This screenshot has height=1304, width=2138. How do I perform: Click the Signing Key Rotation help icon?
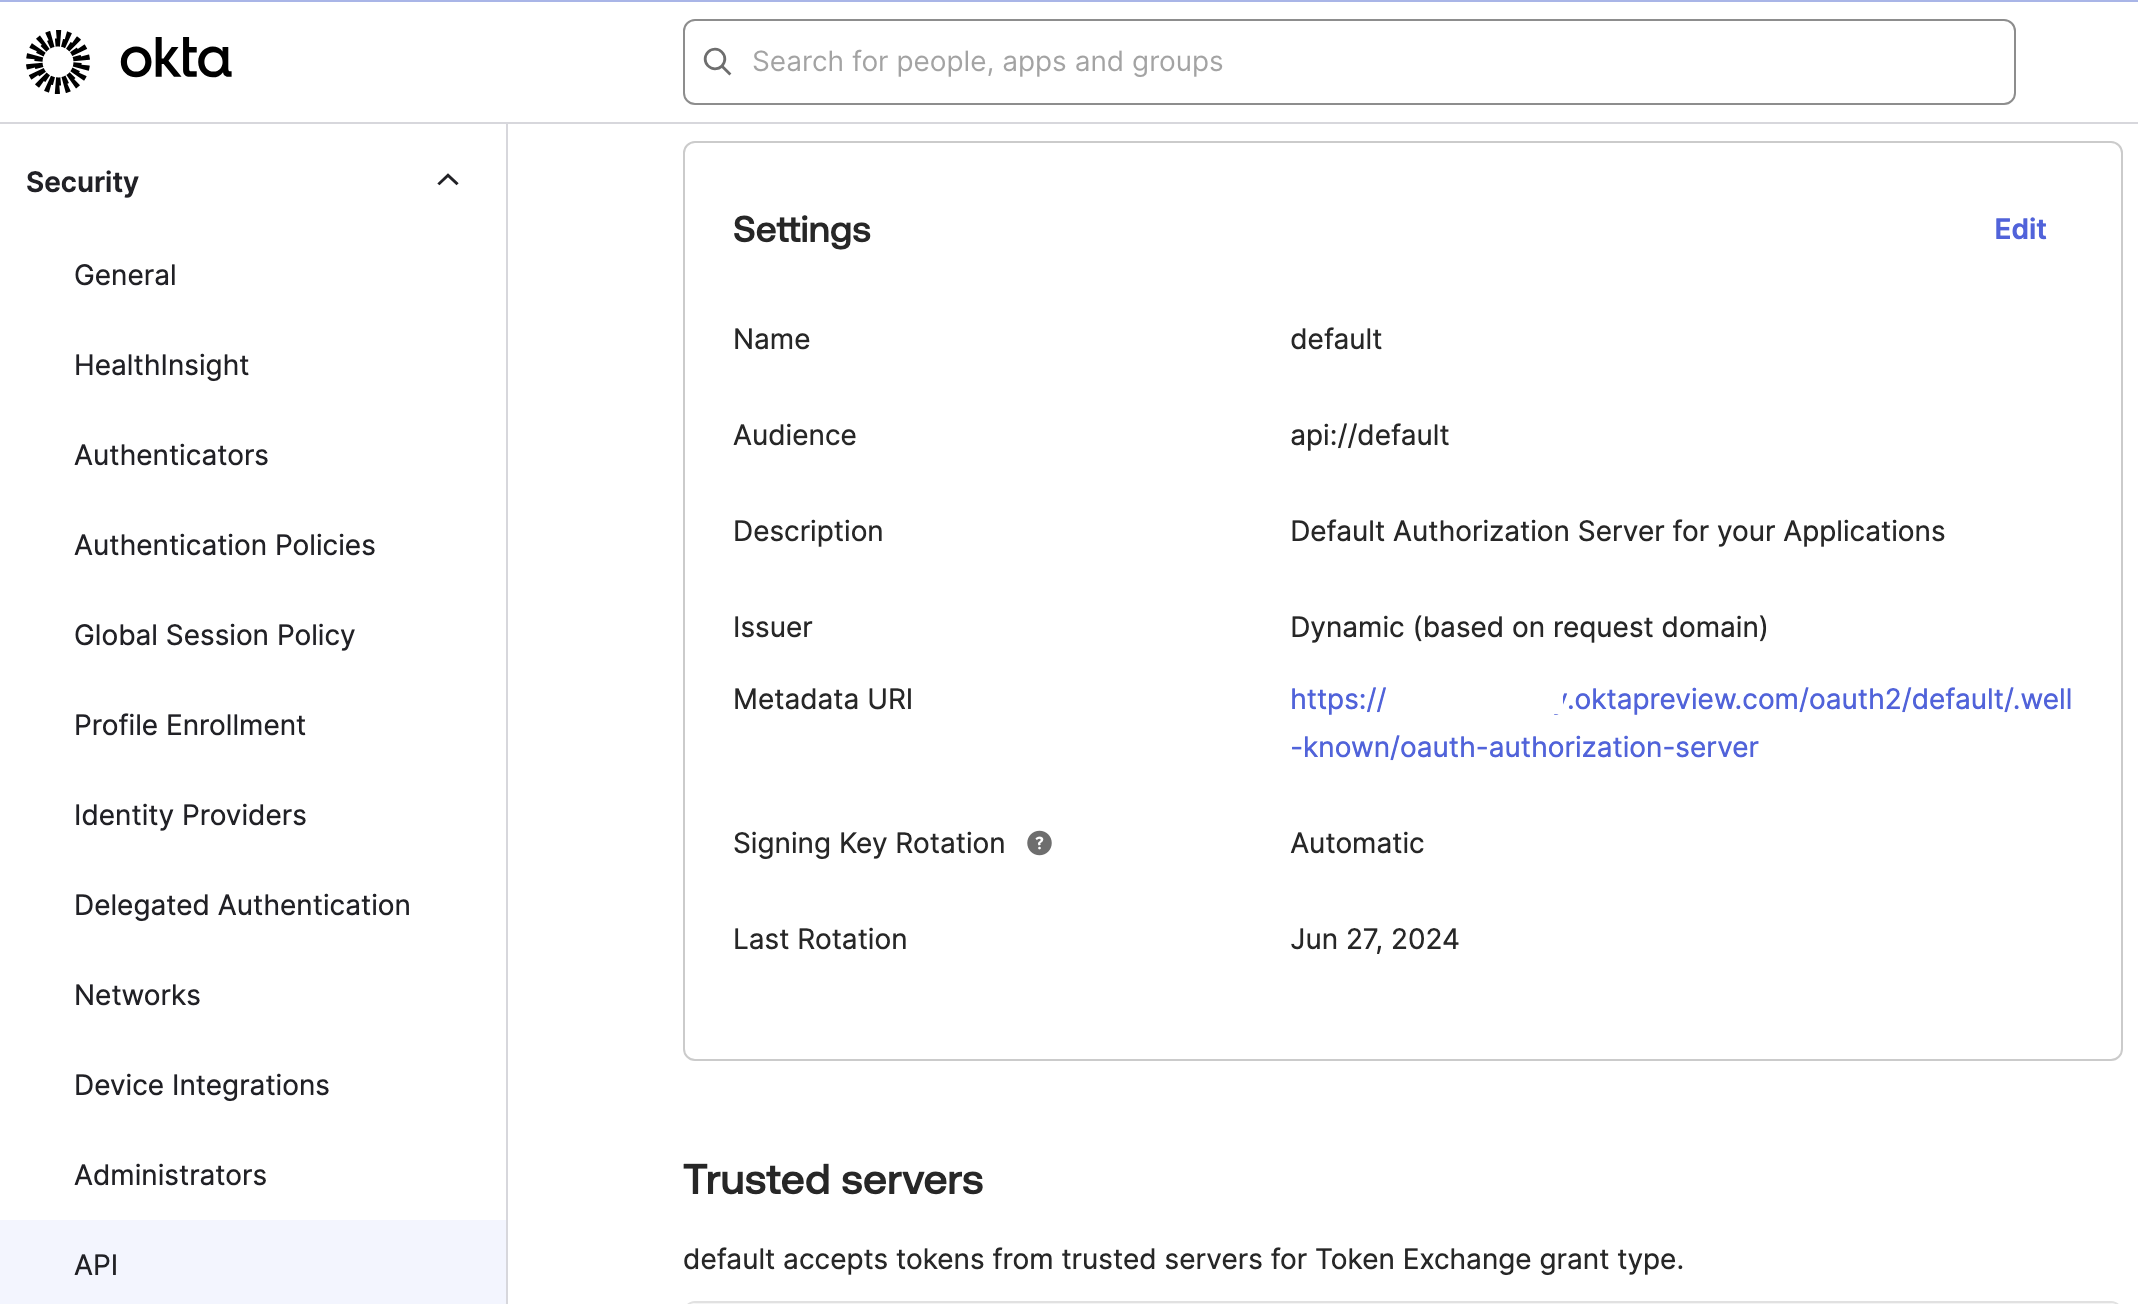pos(1039,843)
